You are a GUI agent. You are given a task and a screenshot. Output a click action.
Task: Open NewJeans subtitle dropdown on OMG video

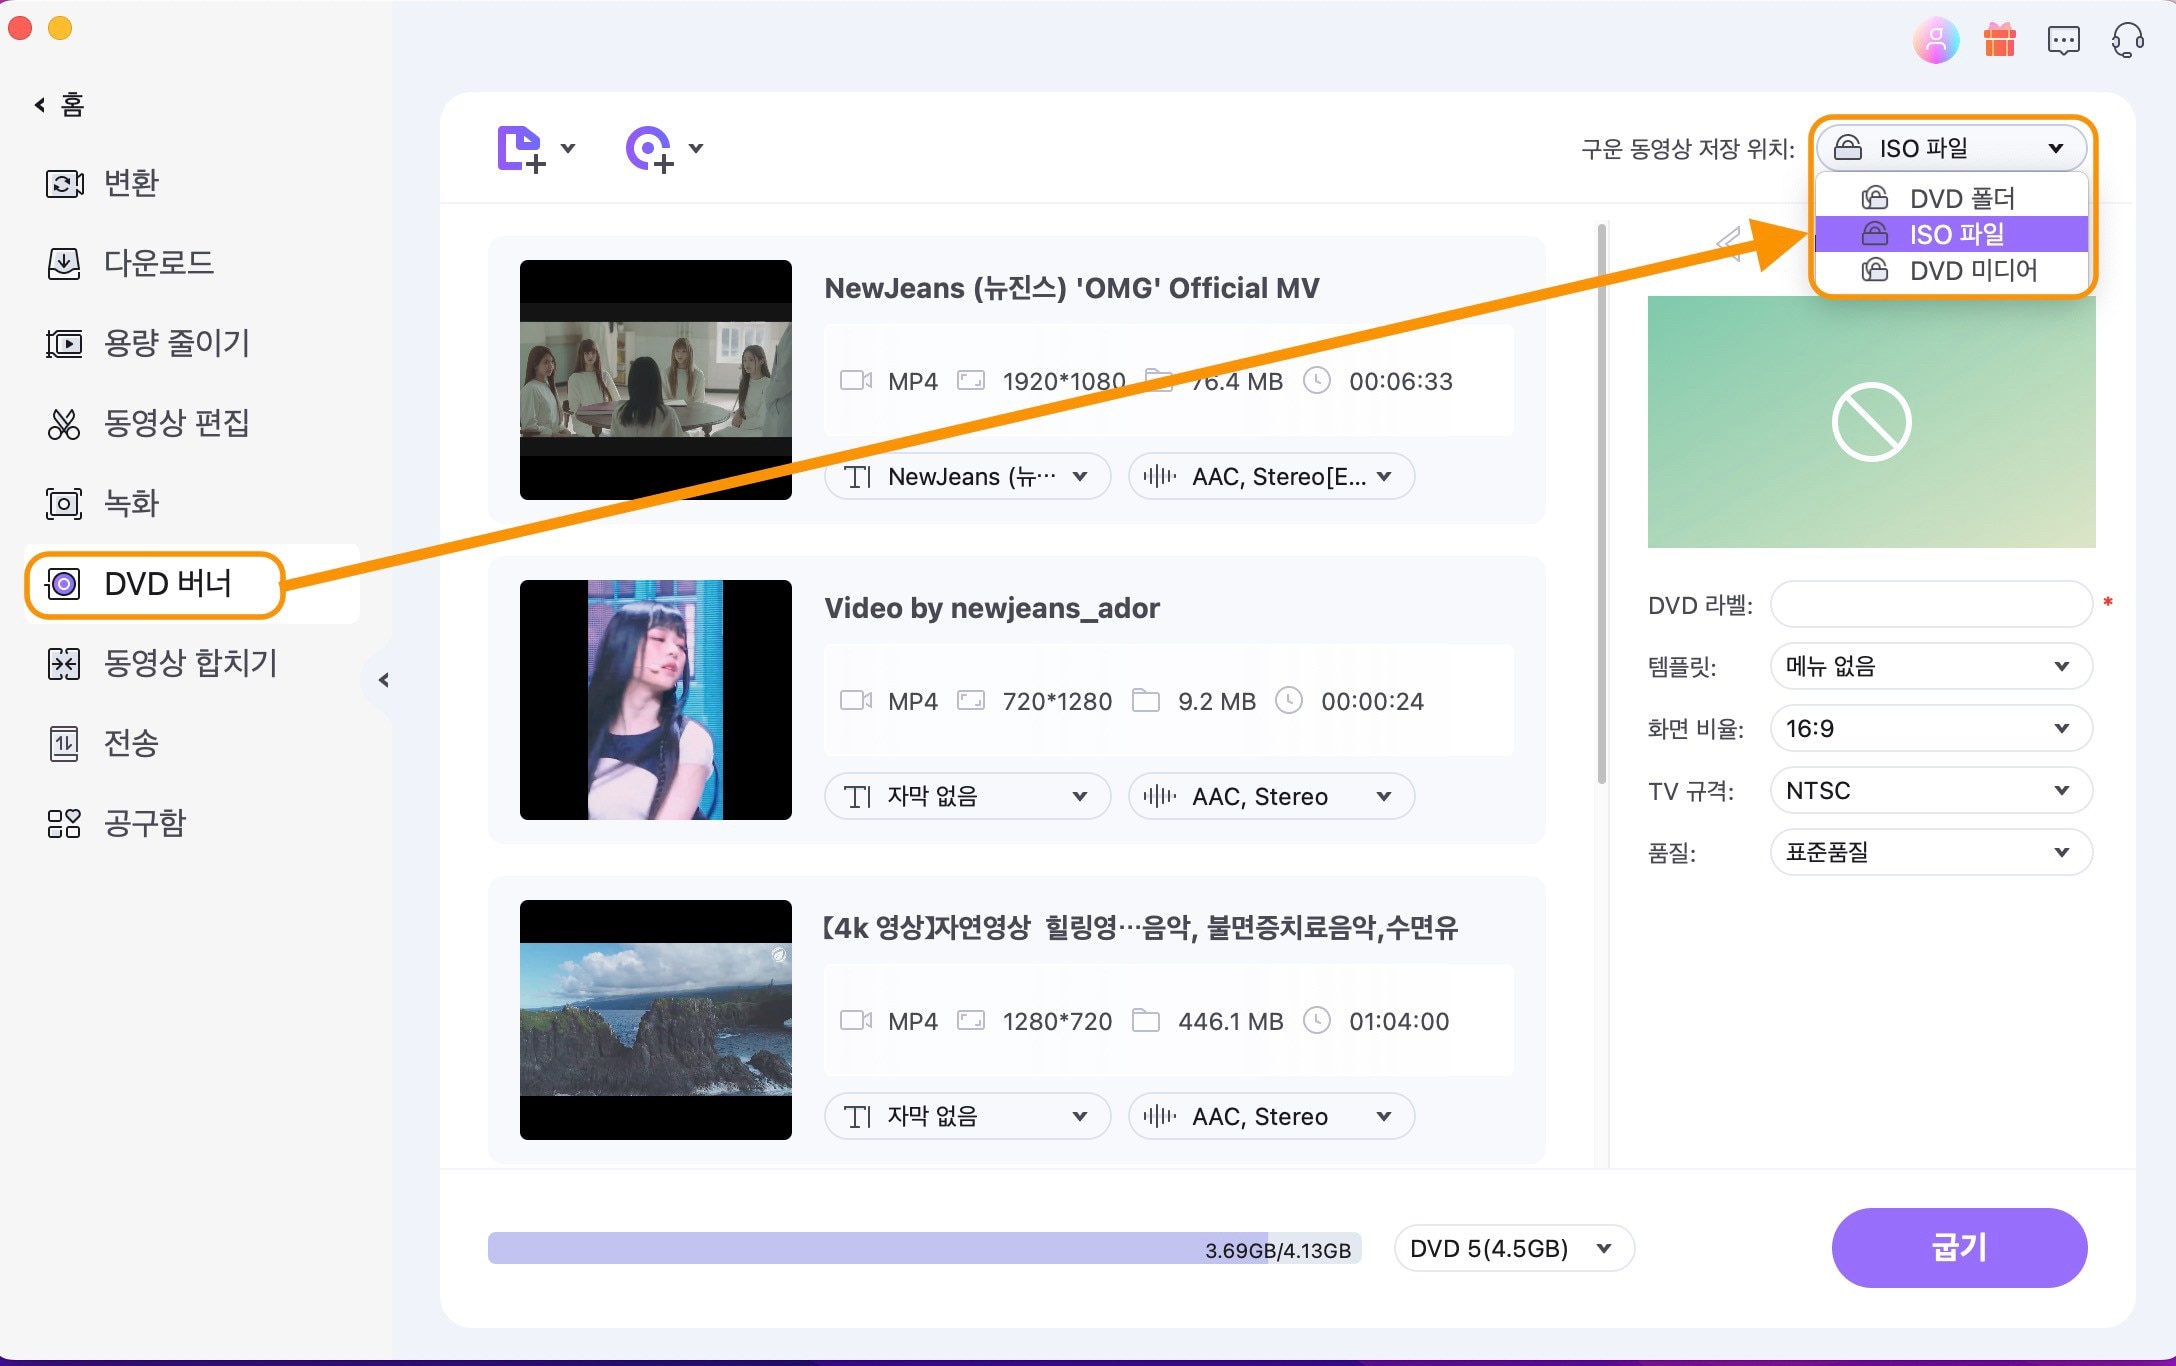pos(967,476)
